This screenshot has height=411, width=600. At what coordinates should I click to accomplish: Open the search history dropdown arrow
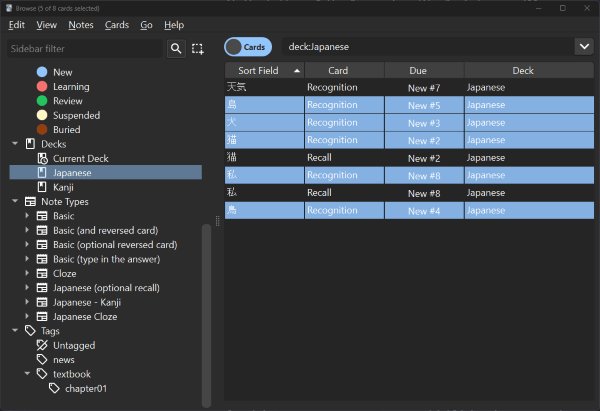coord(584,47)
